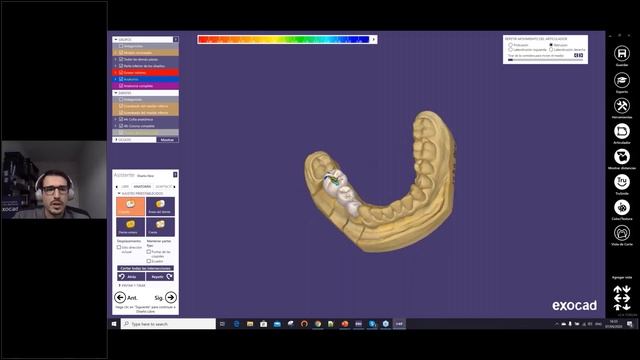Click the Mostrar button

tap(167, 140)
